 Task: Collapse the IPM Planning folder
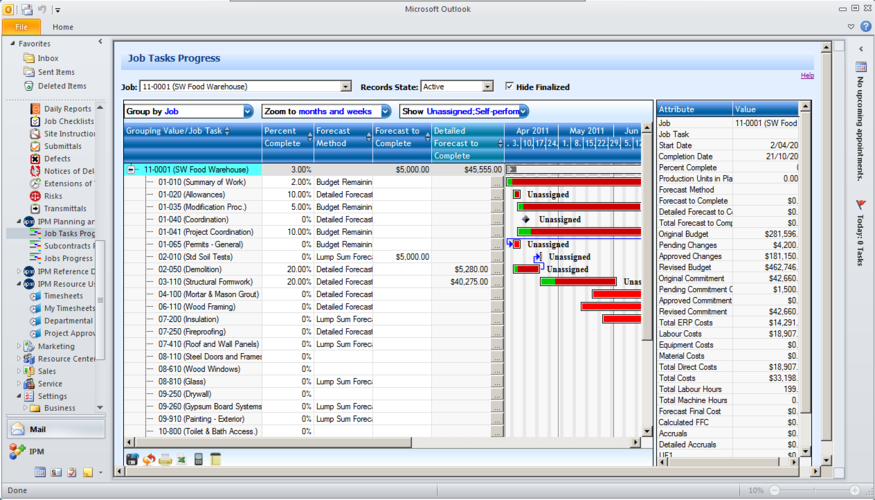[19, 222]
